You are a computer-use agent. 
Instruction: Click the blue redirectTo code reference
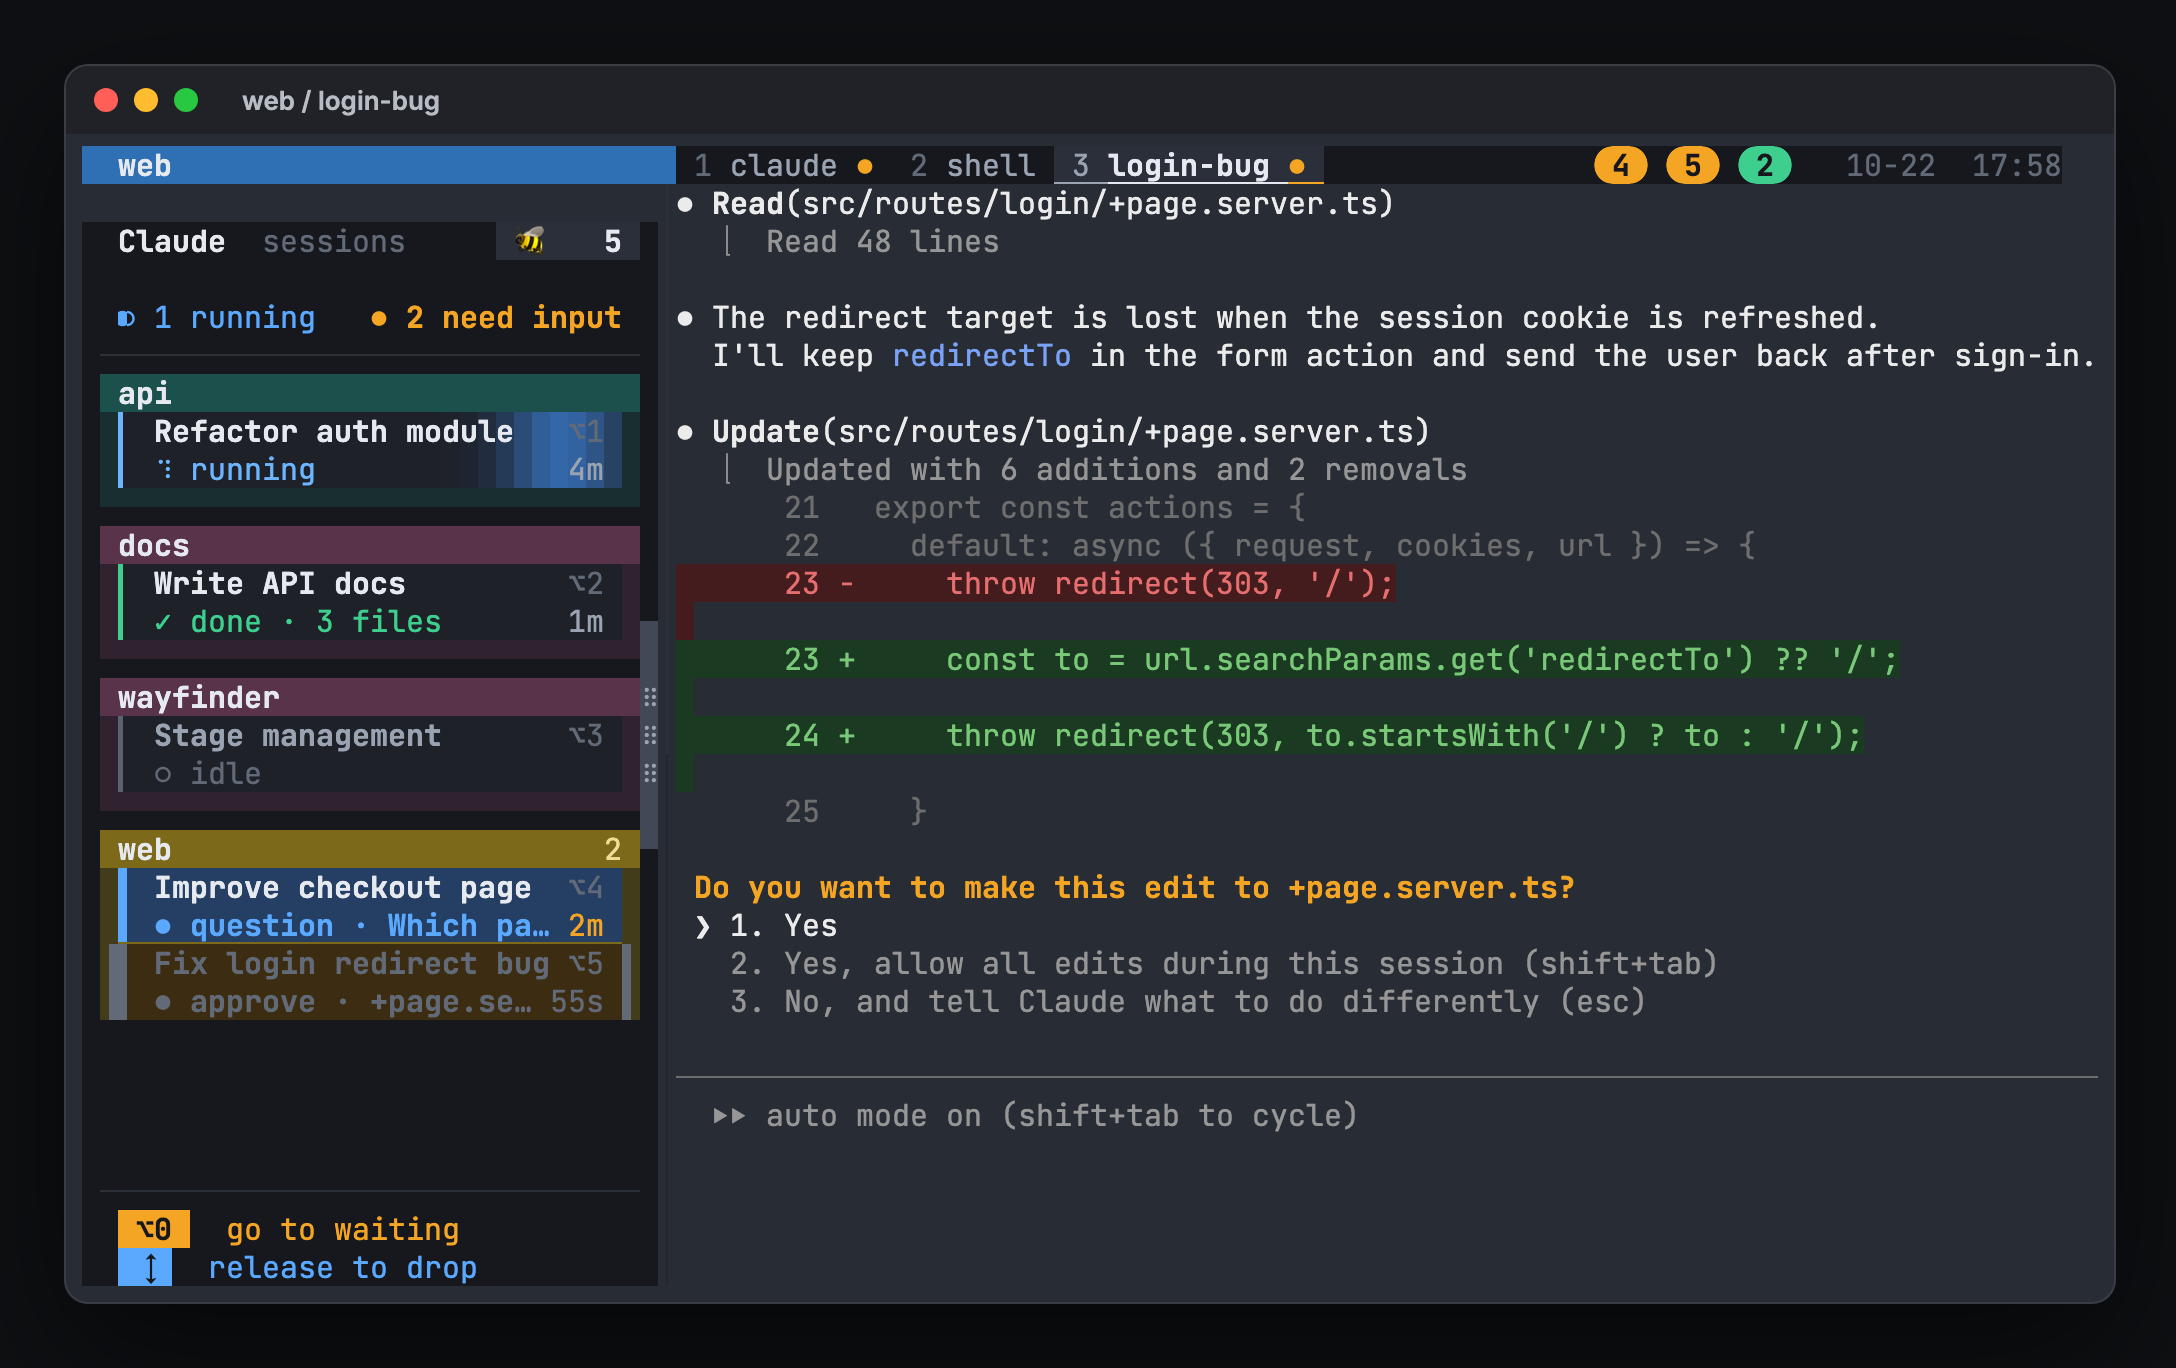coord(981,356)
